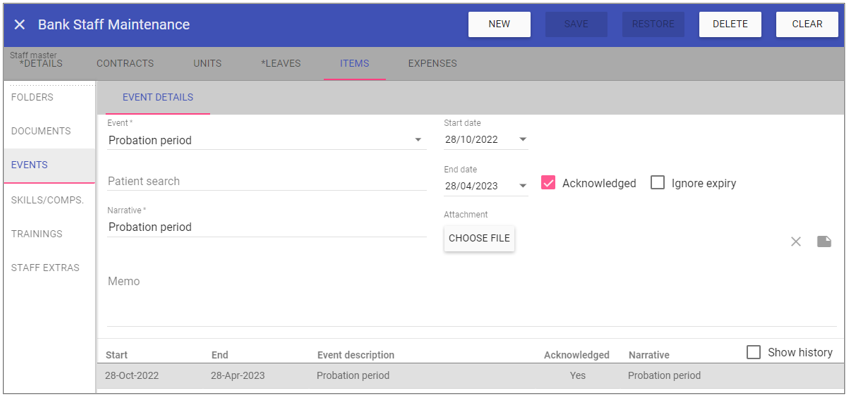Open the Start date picker dropdown

[x=523, y=140]
